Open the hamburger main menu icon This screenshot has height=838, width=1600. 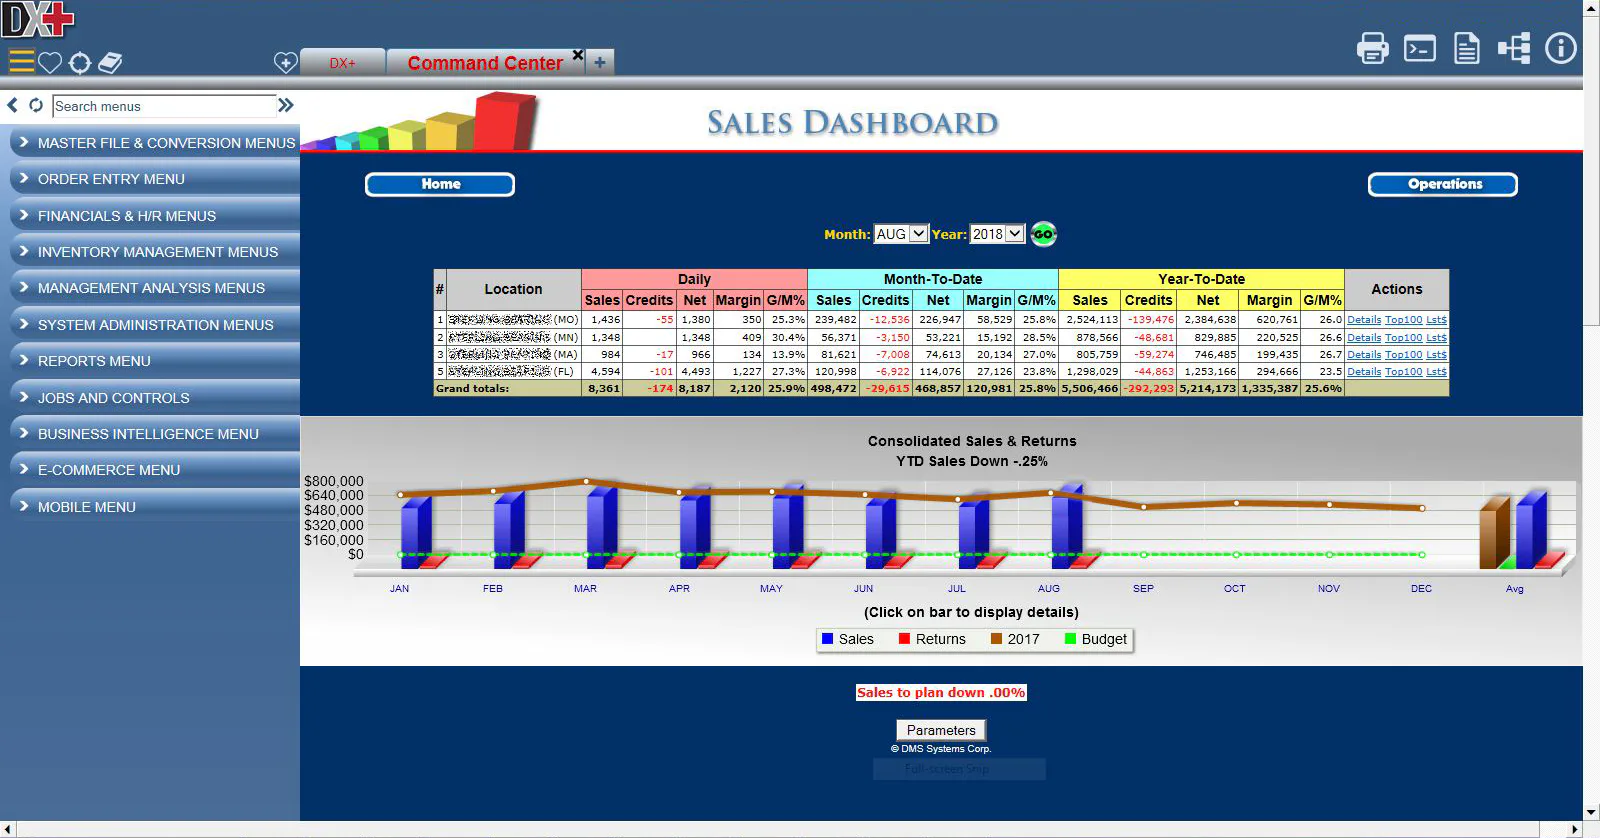[x=21, y=62]
